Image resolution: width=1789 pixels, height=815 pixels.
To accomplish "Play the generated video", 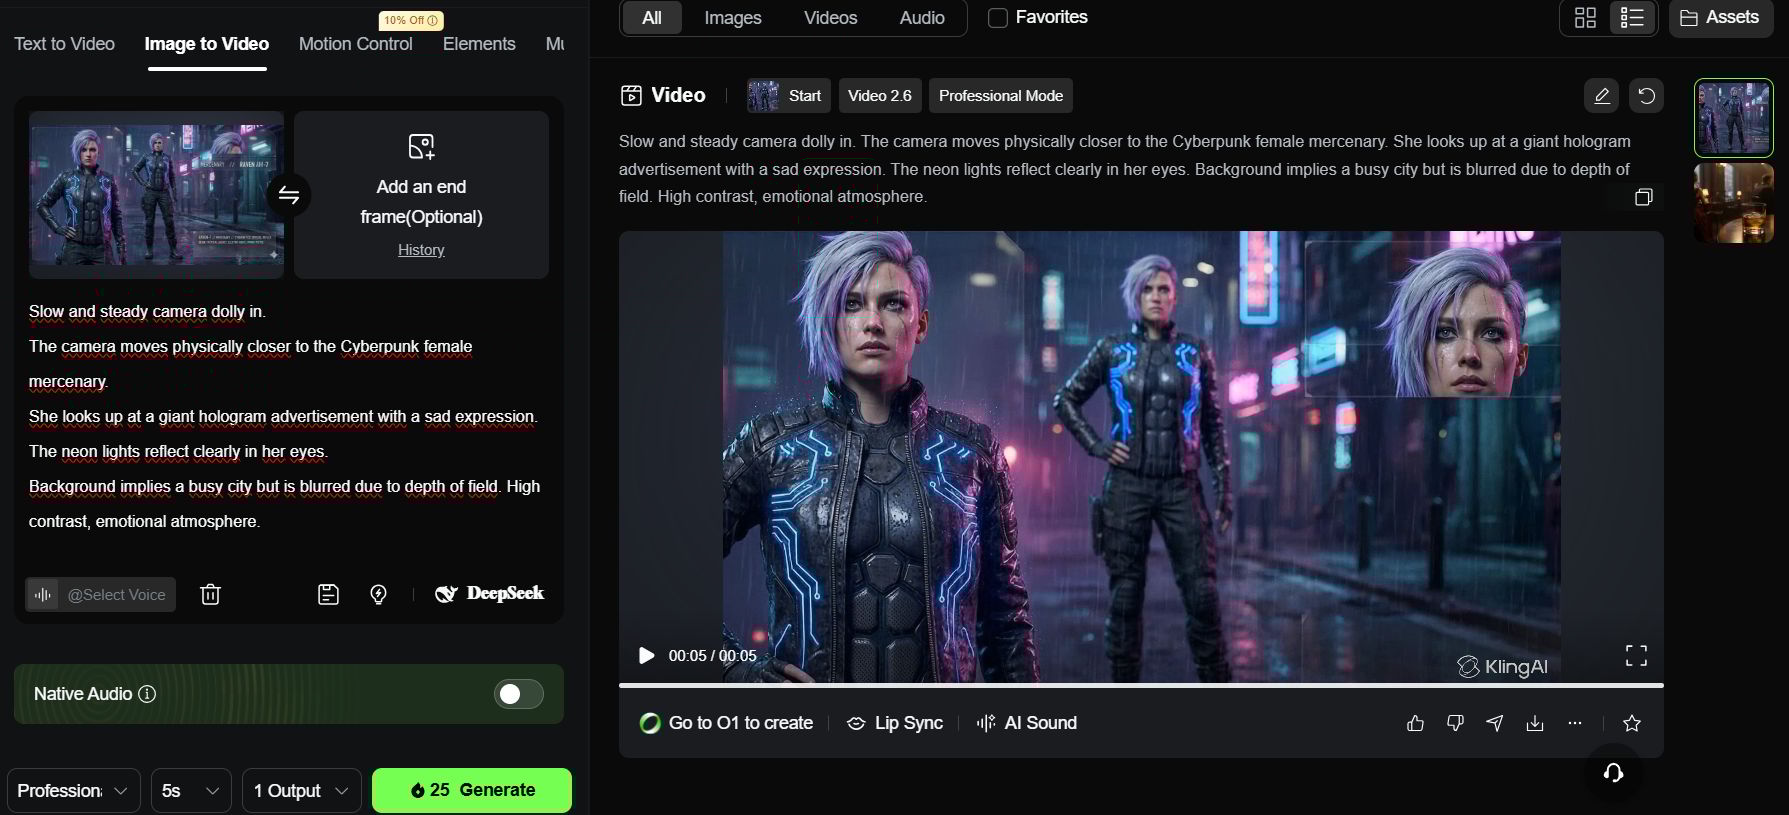I will (x=646, y=656).
